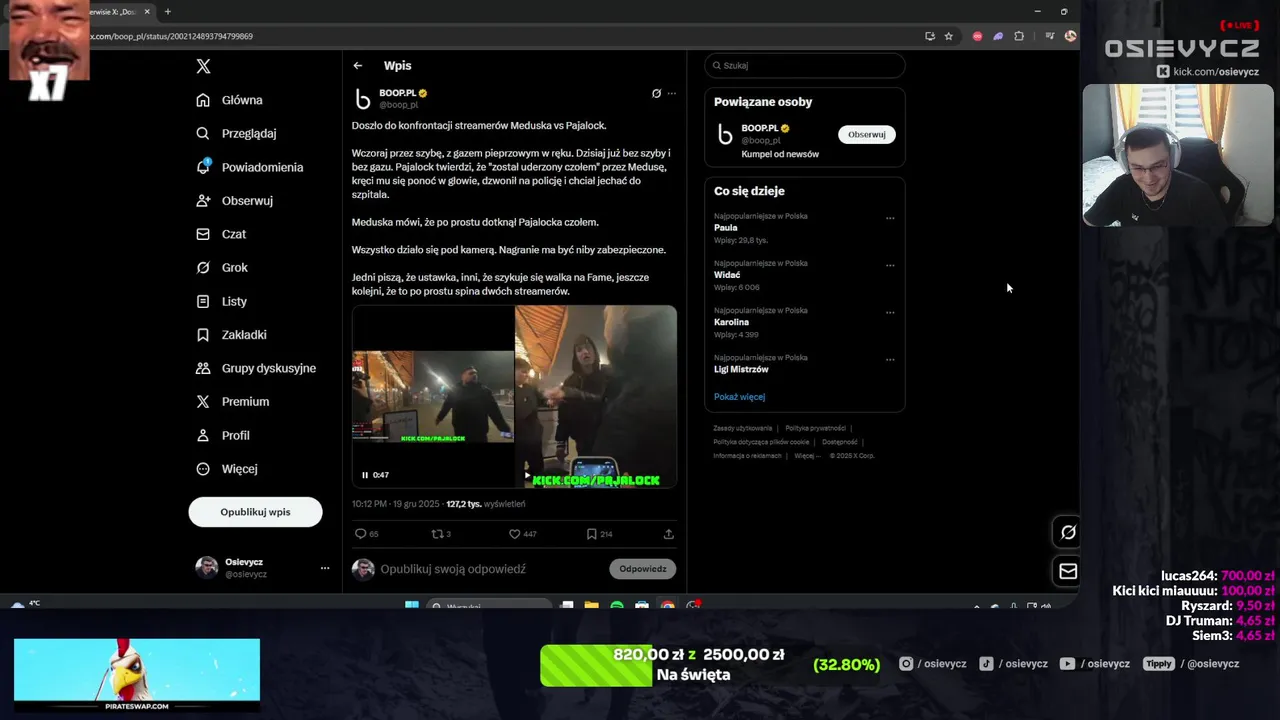The image size is (1280, 720).
Task: Open the browser extensions puzzle icon
Action: tap(1019, 36)
